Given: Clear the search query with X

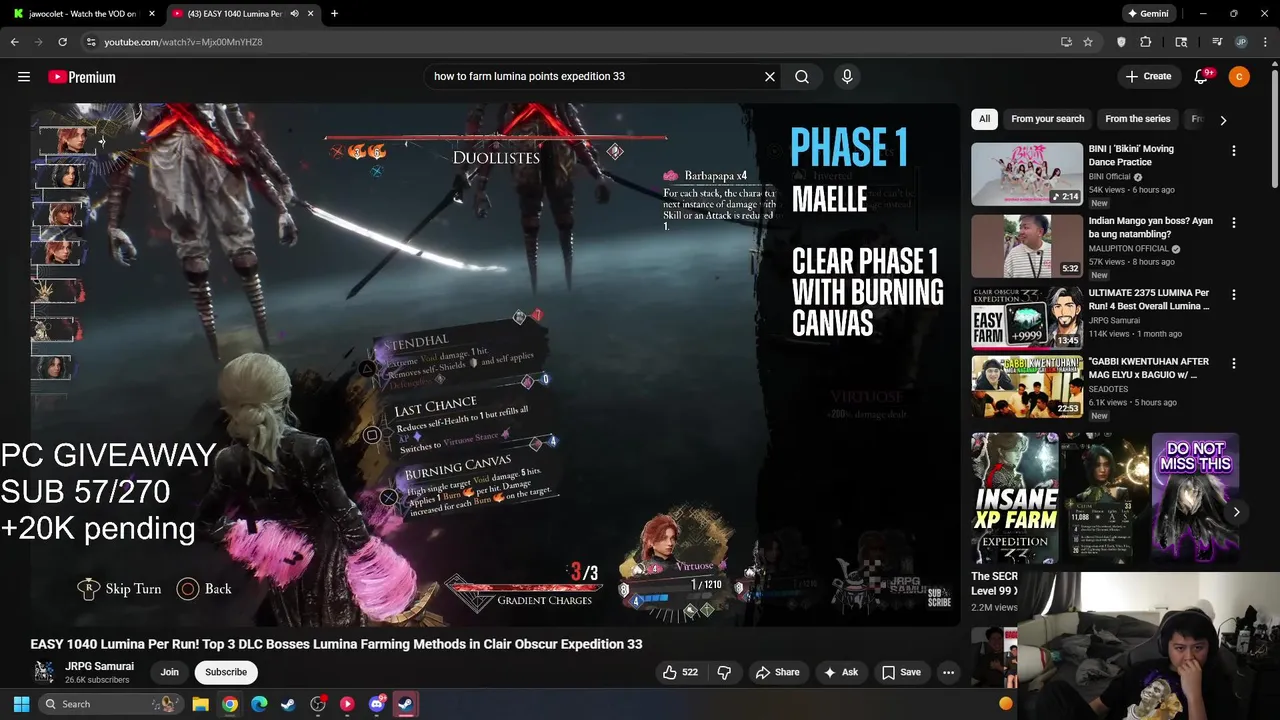Looking at the screenshot, I should point(770,76).
